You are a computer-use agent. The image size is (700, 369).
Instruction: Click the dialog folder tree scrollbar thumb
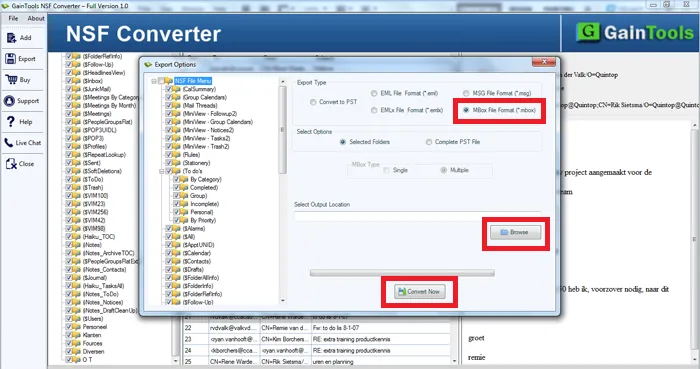(282, 130)
